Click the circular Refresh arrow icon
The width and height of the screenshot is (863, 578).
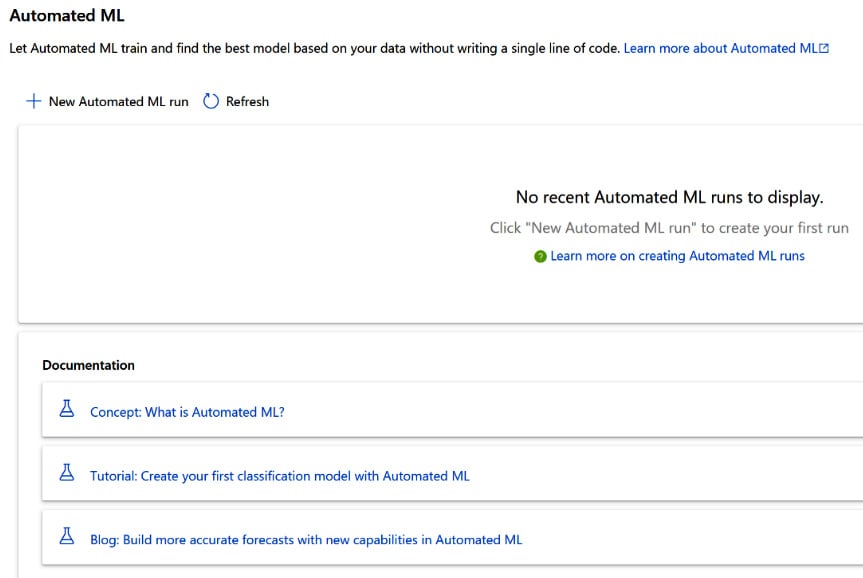coord(211,101)
